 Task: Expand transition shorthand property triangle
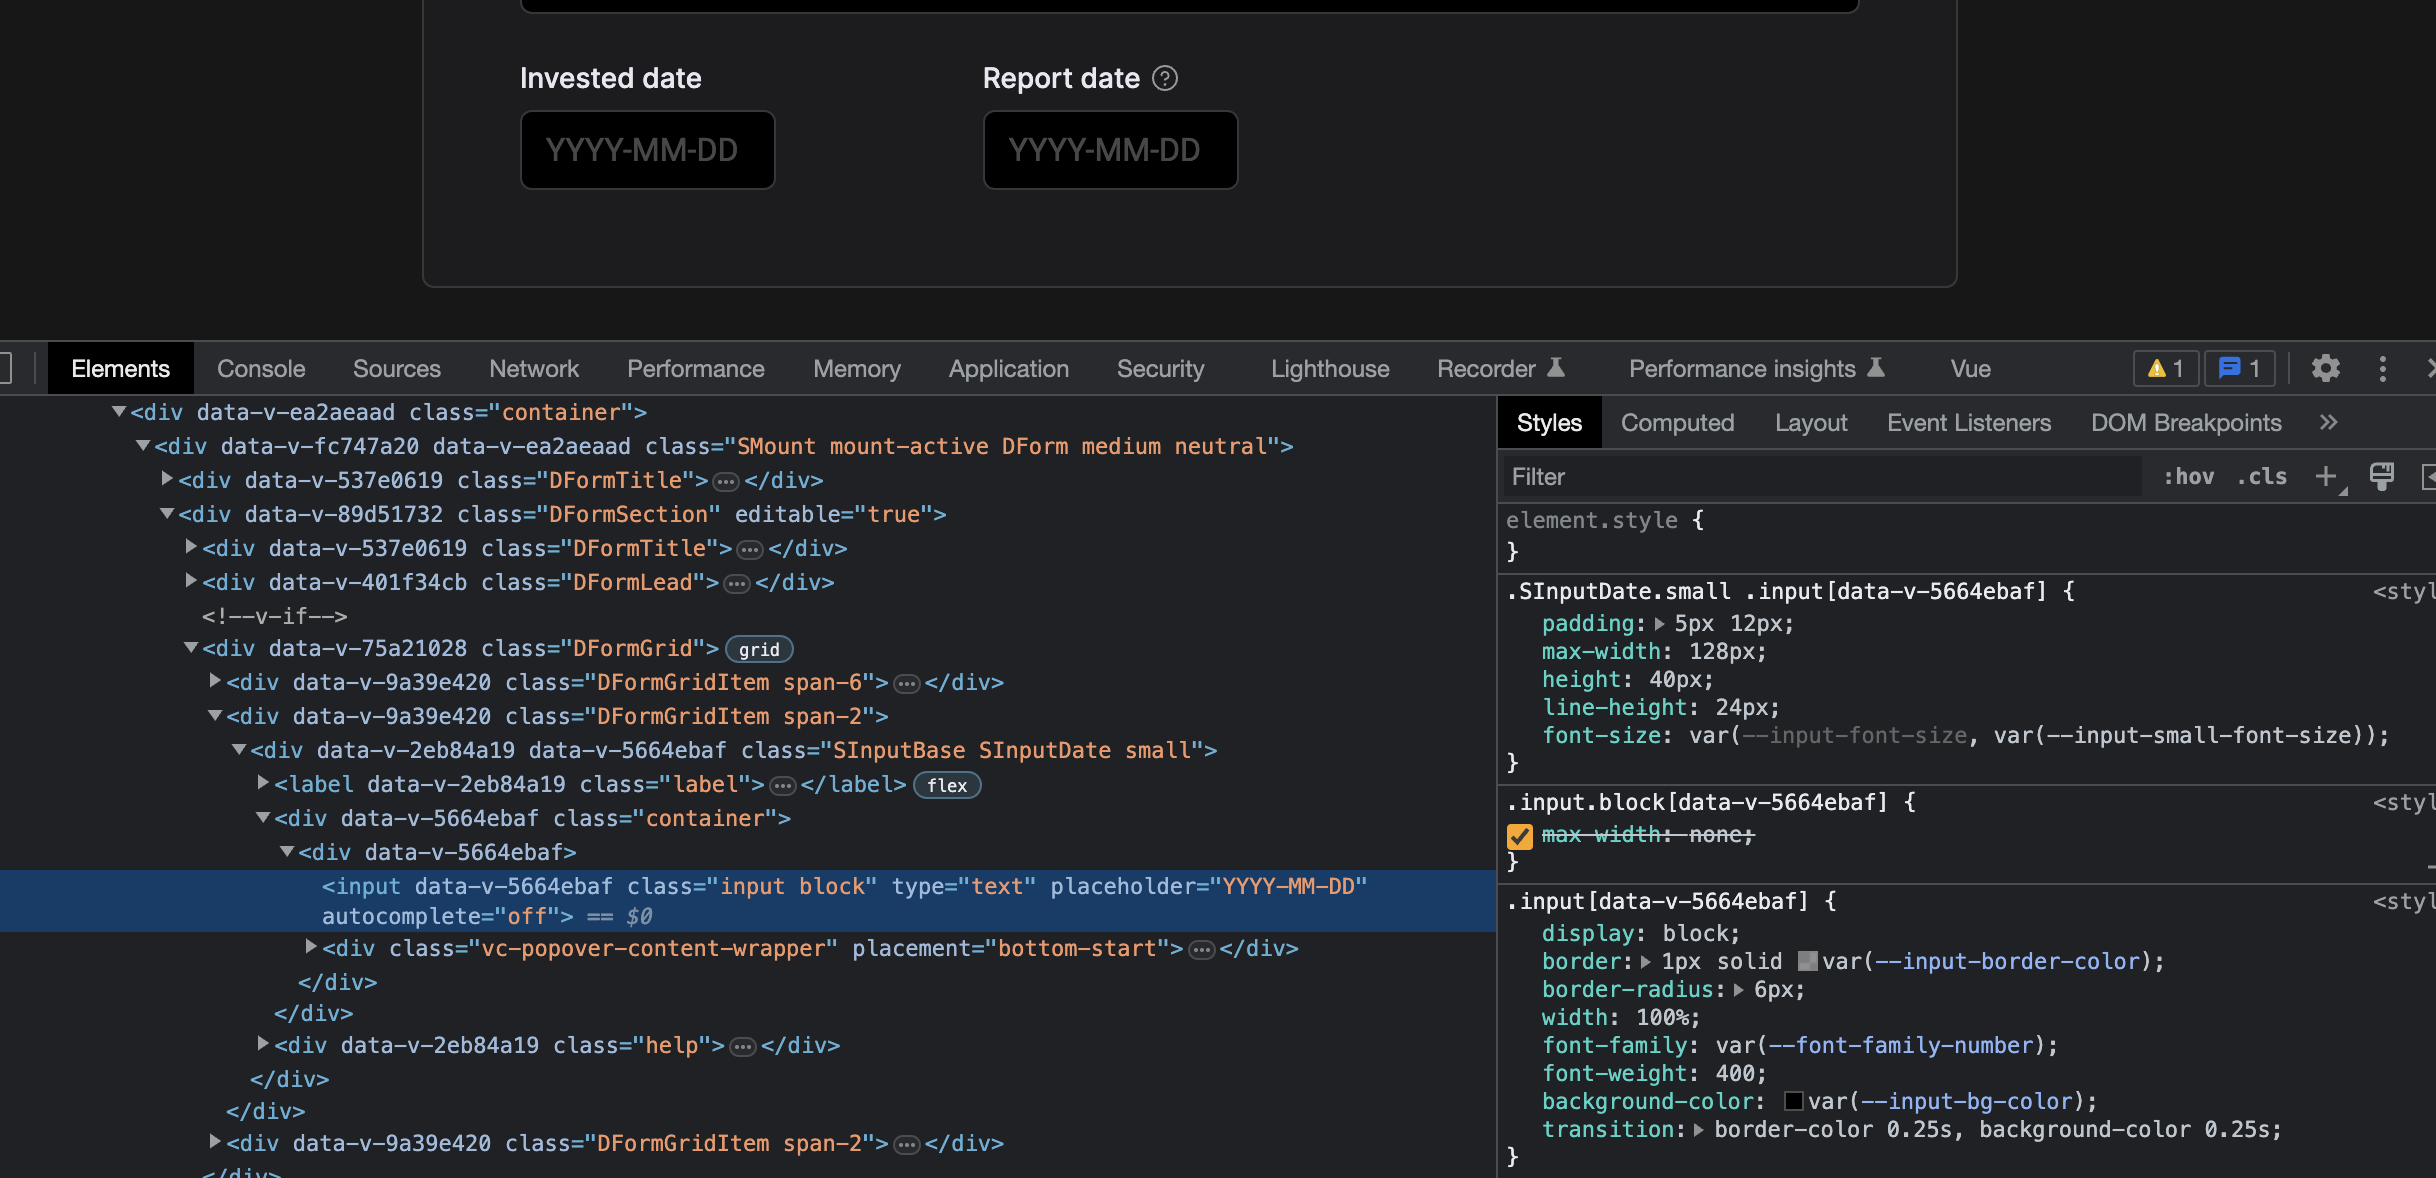pos(1698,1130)
